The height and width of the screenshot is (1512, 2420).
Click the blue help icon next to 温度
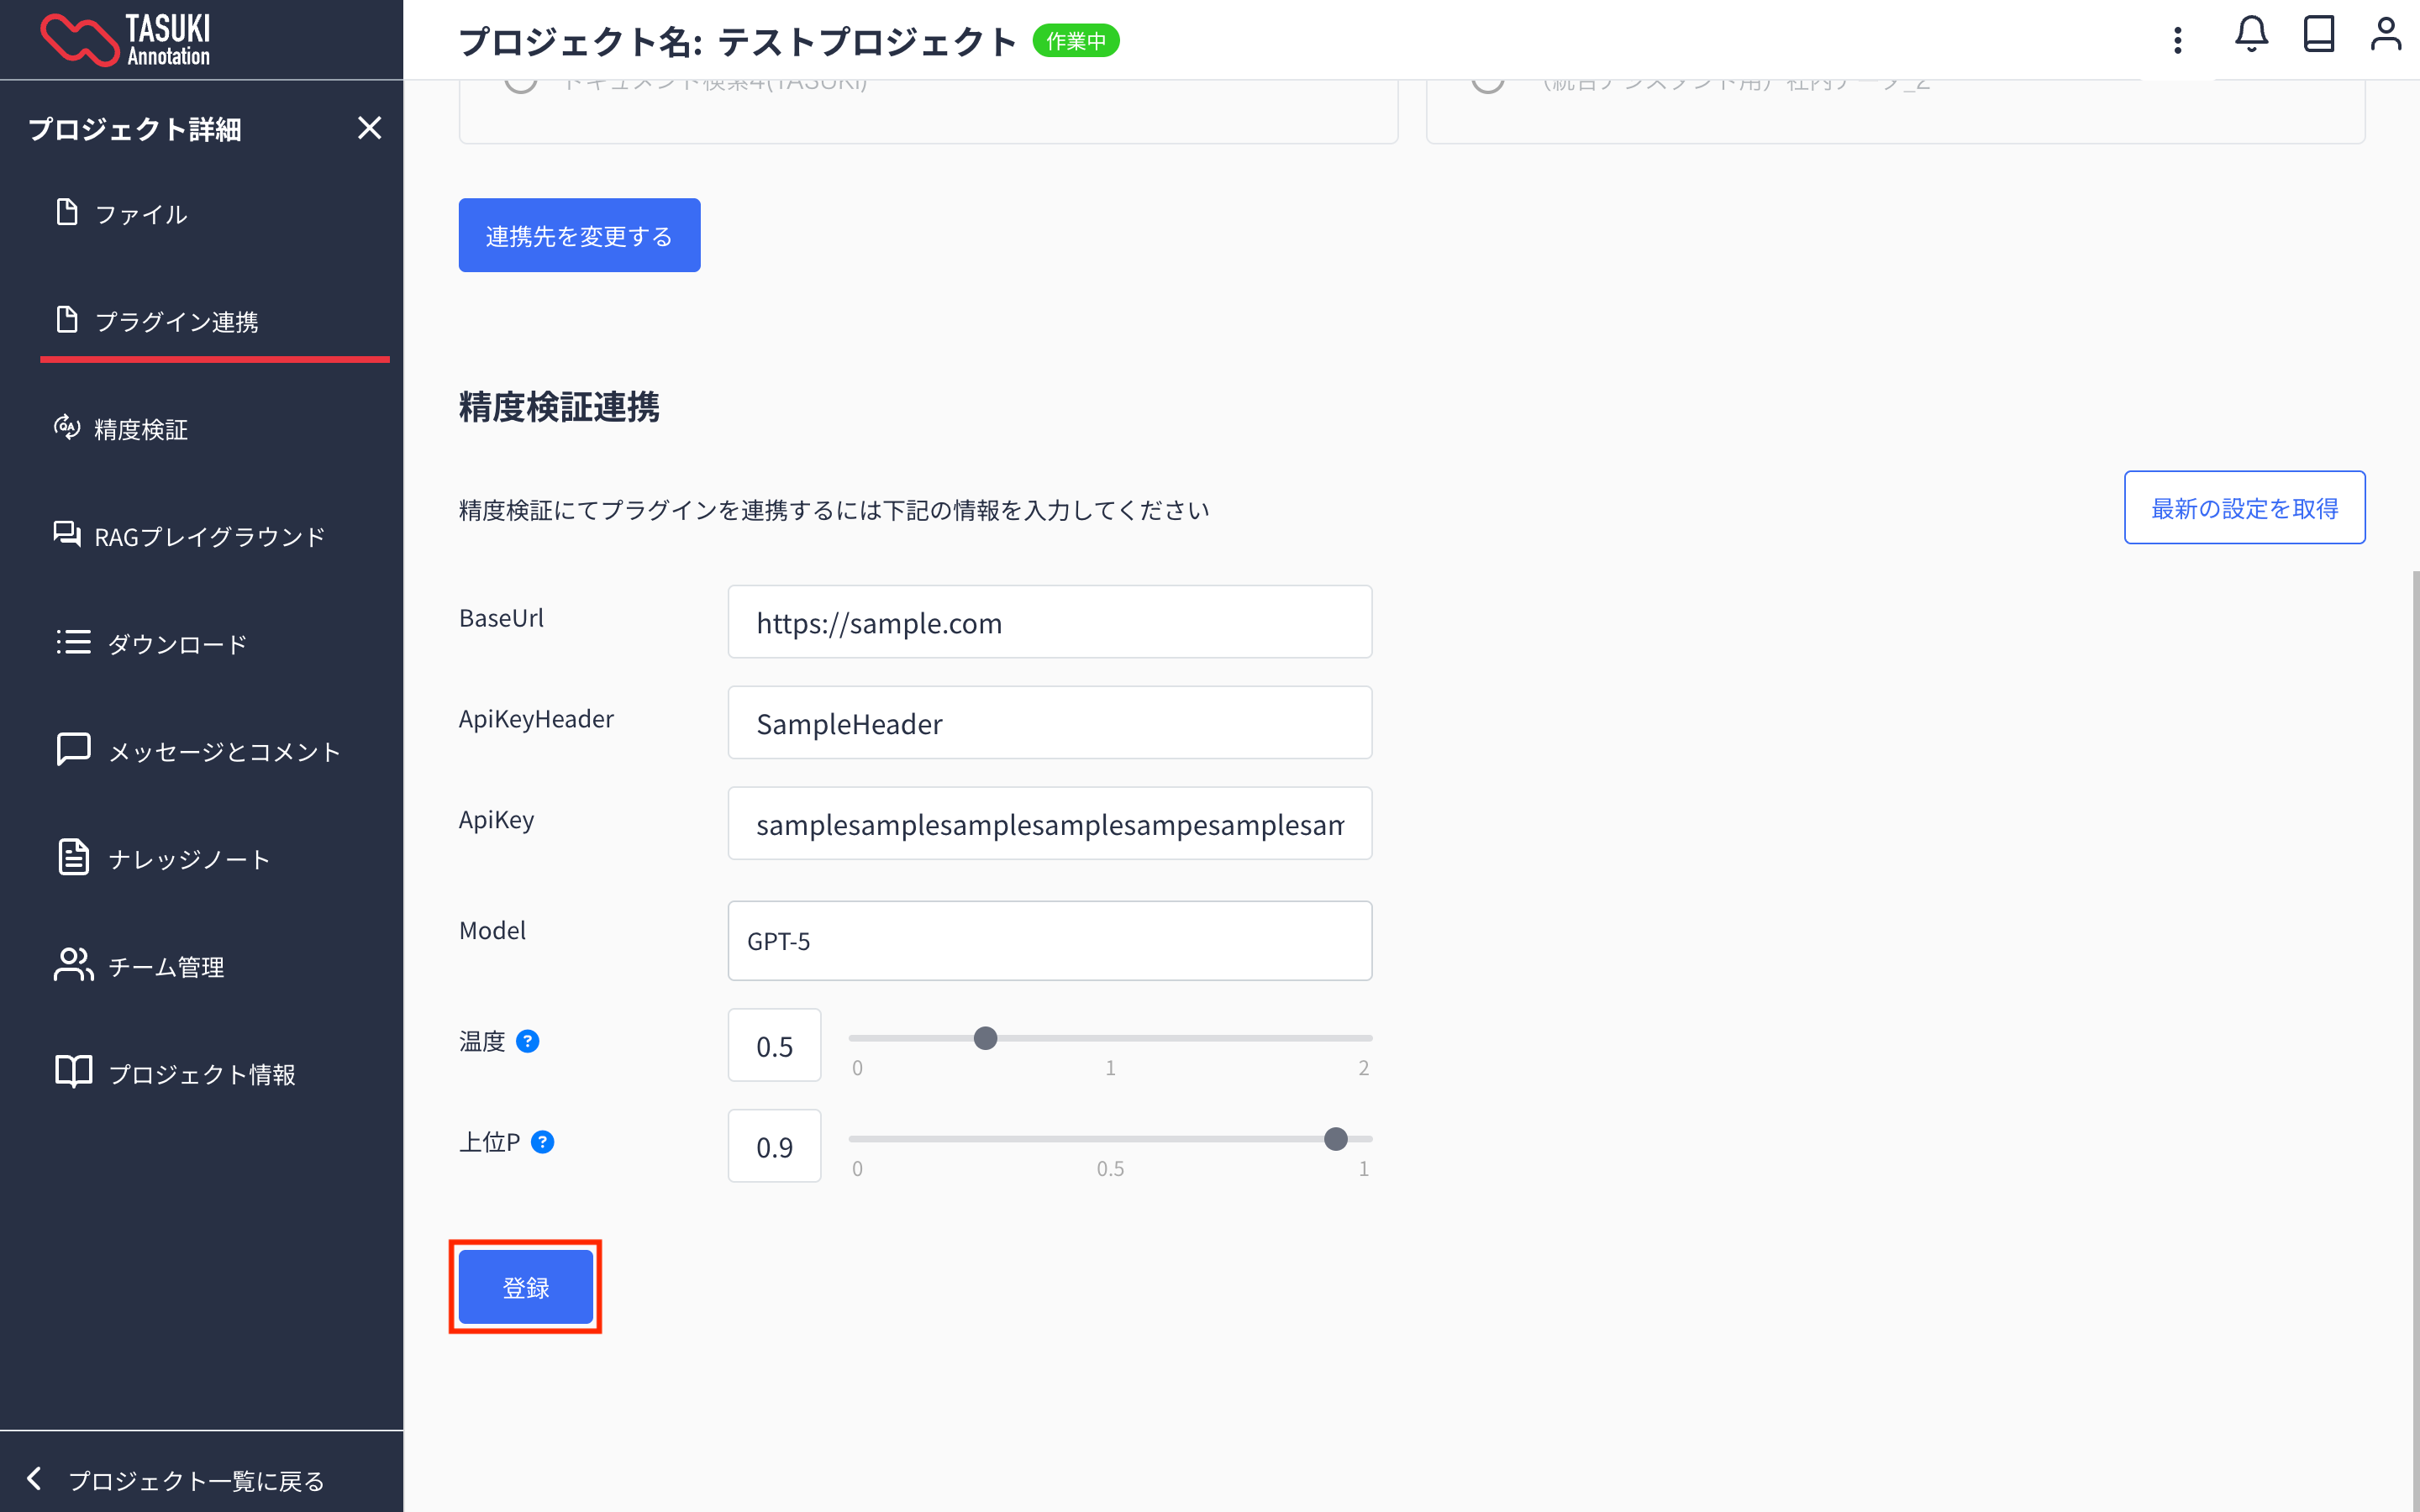click(x=527, y=1041)
